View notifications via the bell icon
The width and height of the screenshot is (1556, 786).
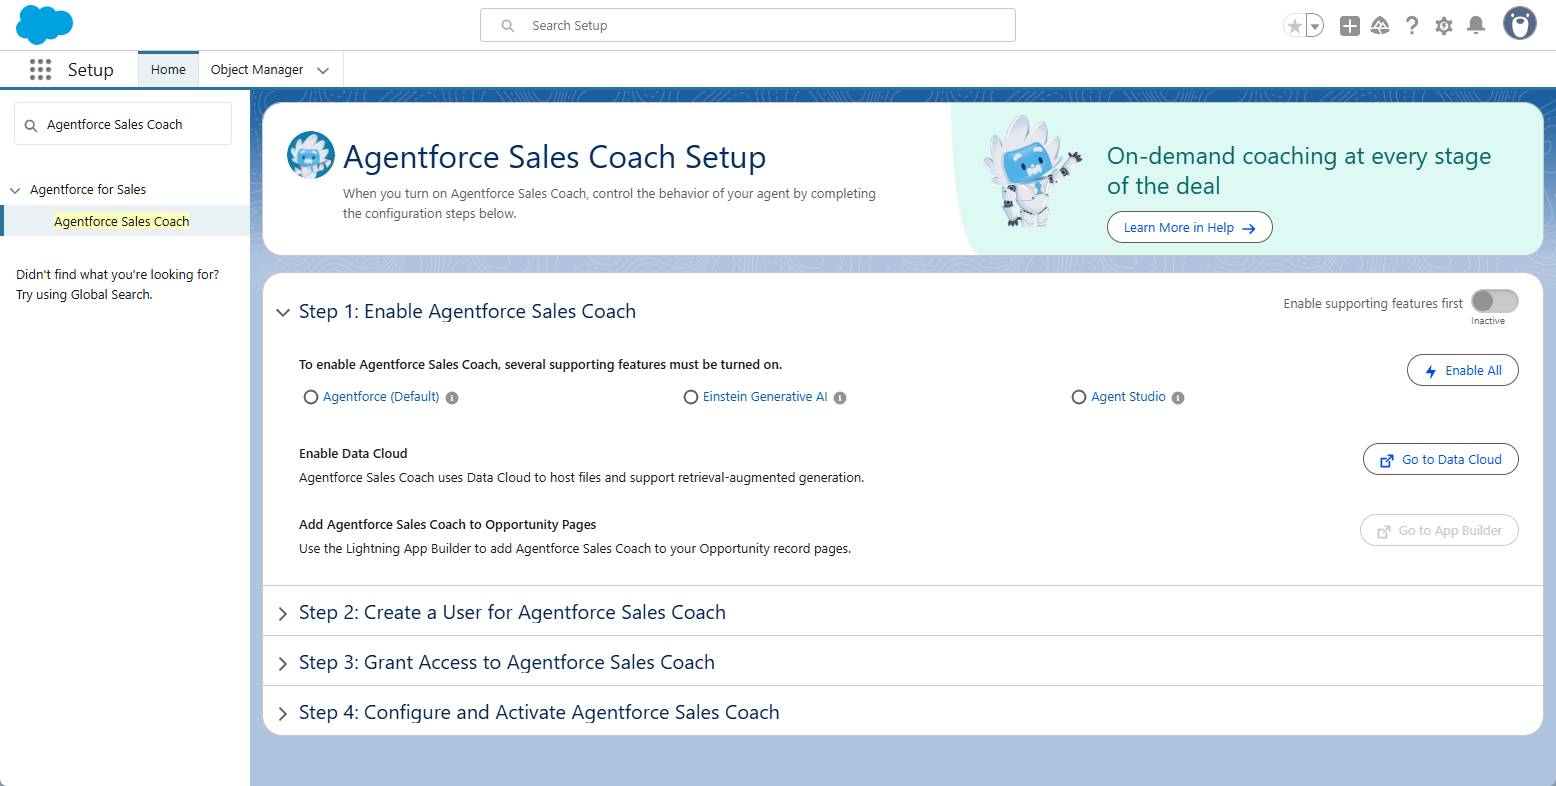(x=1476, y=25)
